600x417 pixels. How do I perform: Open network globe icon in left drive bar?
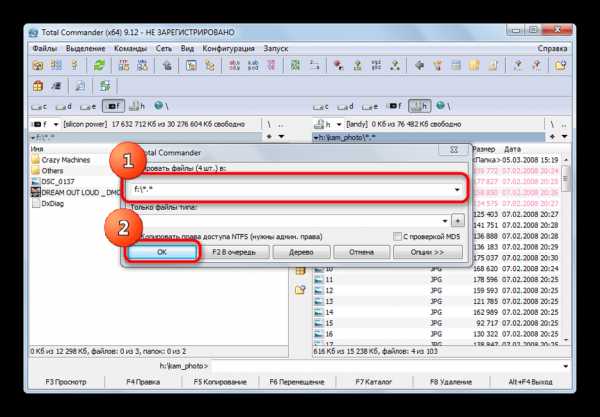[x=159, y=106]
